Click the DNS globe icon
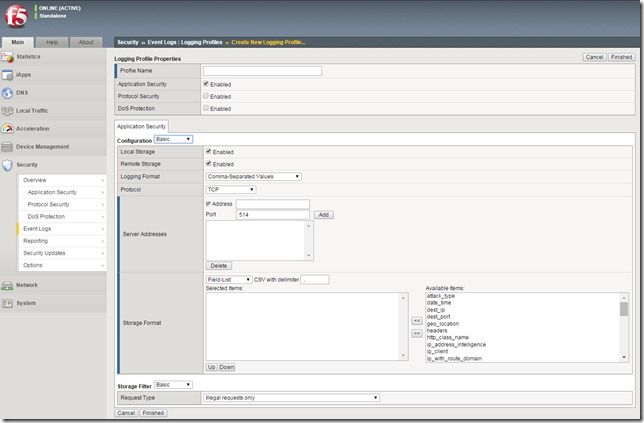Screen dimensions: 644x423 tap(8, 92)
